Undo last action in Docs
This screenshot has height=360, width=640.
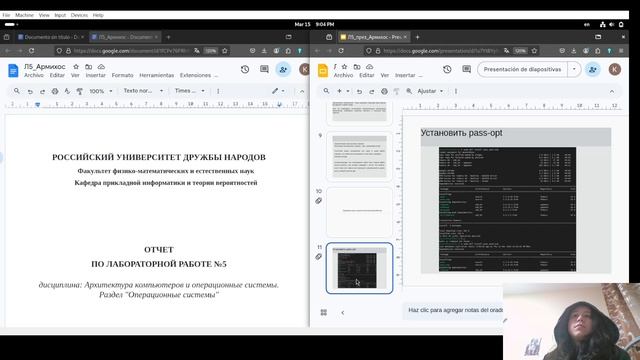tap(30, 91)
